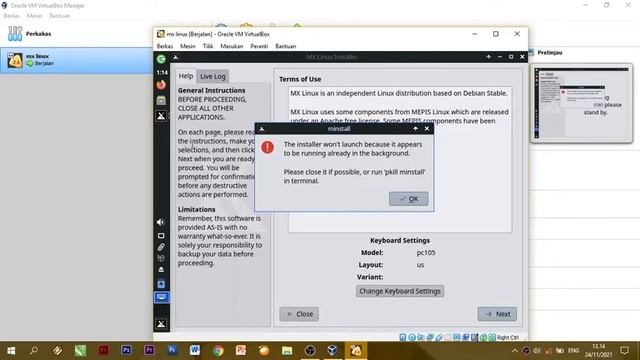Click OK in the minstall error dialog

point(409,199)
